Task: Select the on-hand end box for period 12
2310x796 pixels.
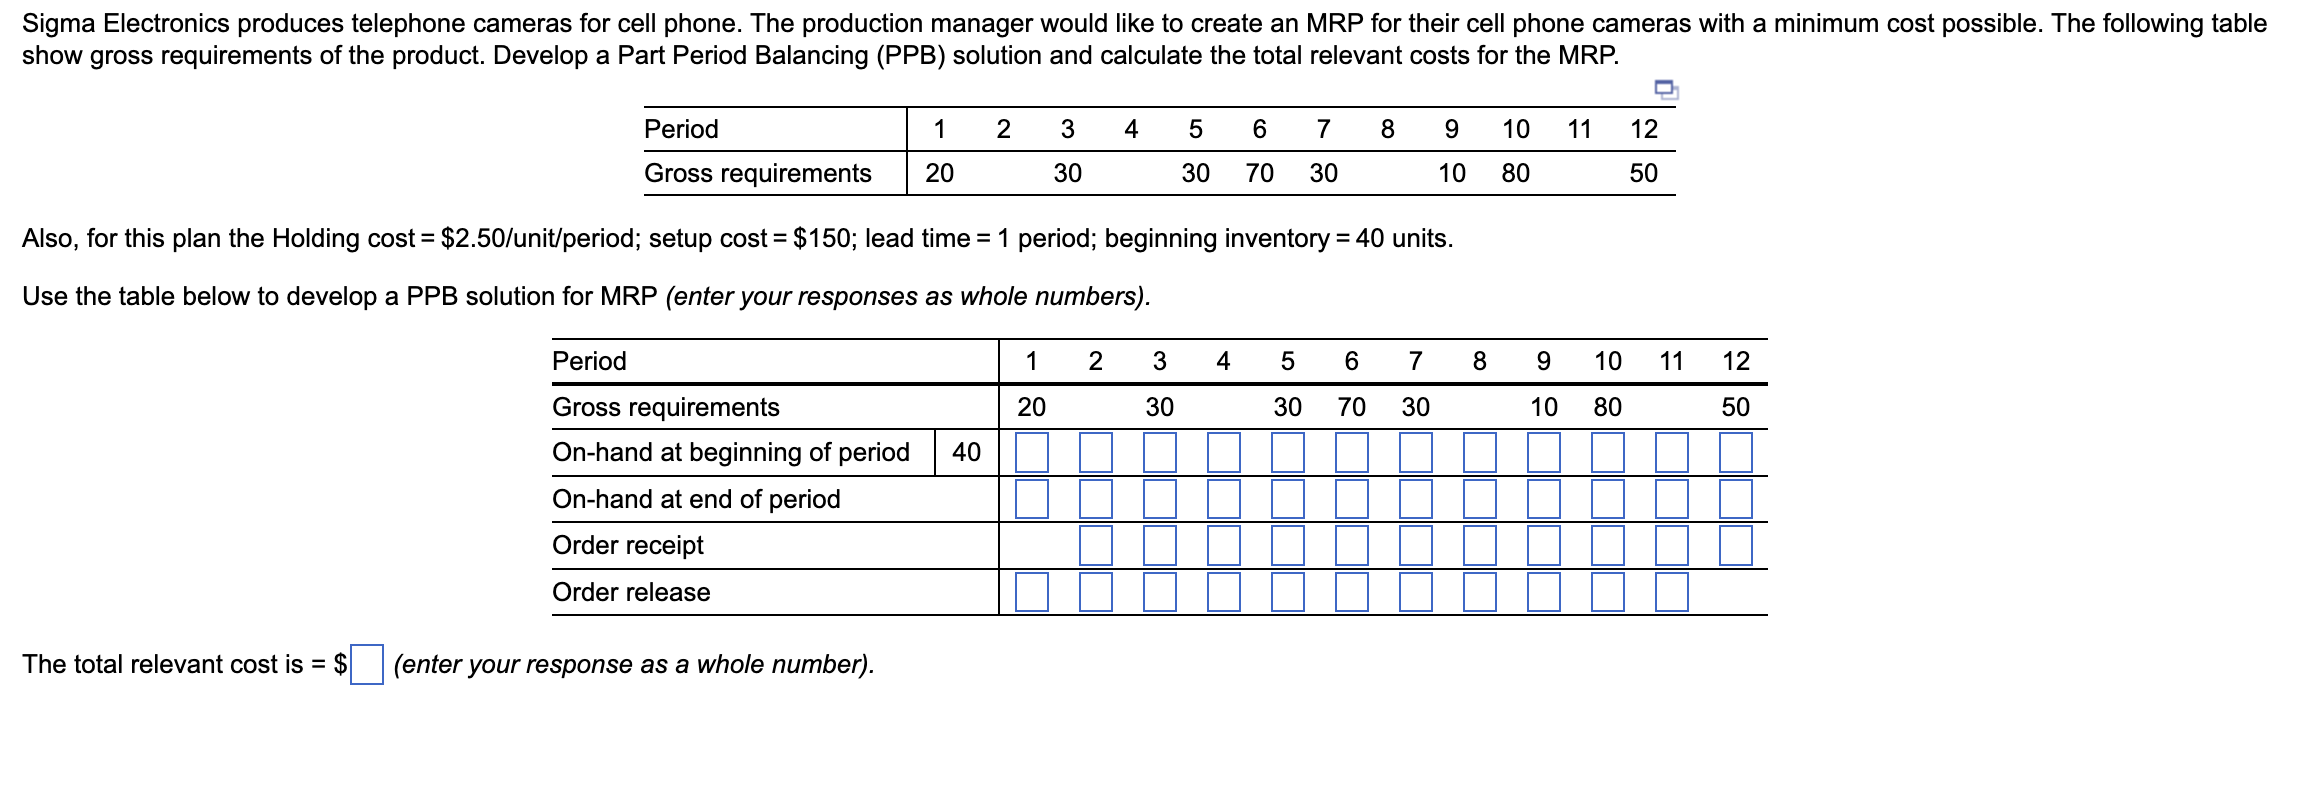Action: click(x=1735, y=500)
